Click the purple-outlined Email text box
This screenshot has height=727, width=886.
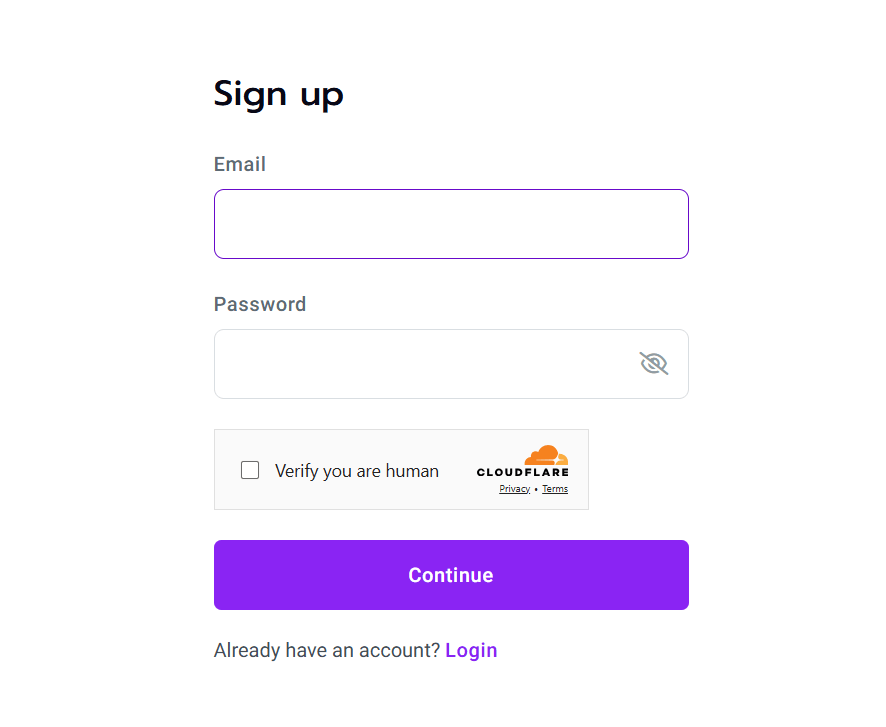pos(451,224)
